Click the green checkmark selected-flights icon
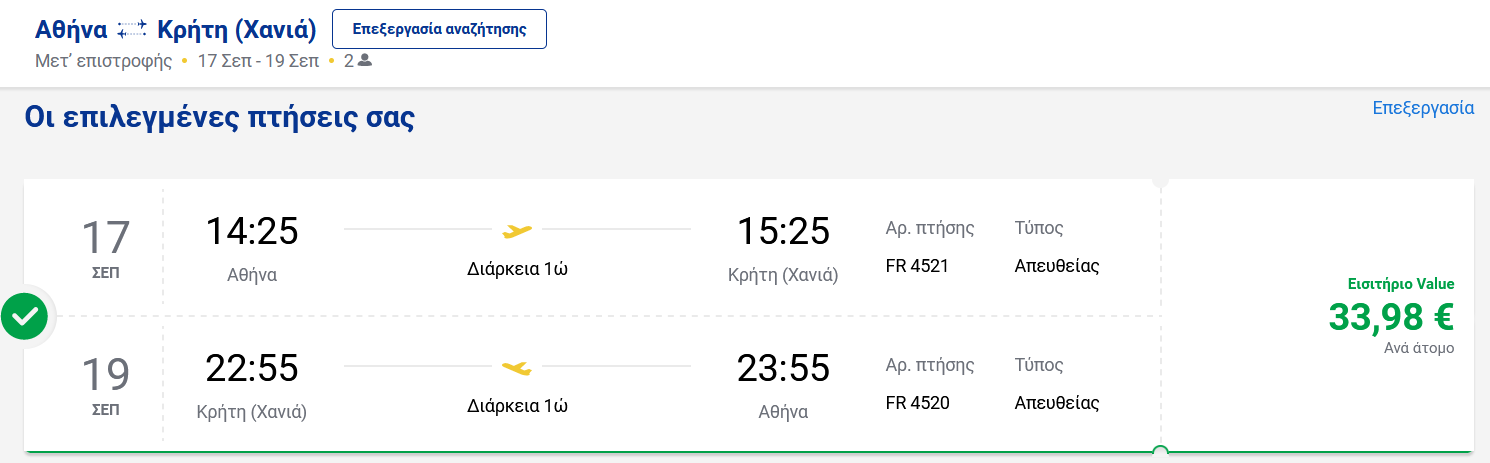Viewport: 1490px width, 463px height. click(x=26, y=316)
